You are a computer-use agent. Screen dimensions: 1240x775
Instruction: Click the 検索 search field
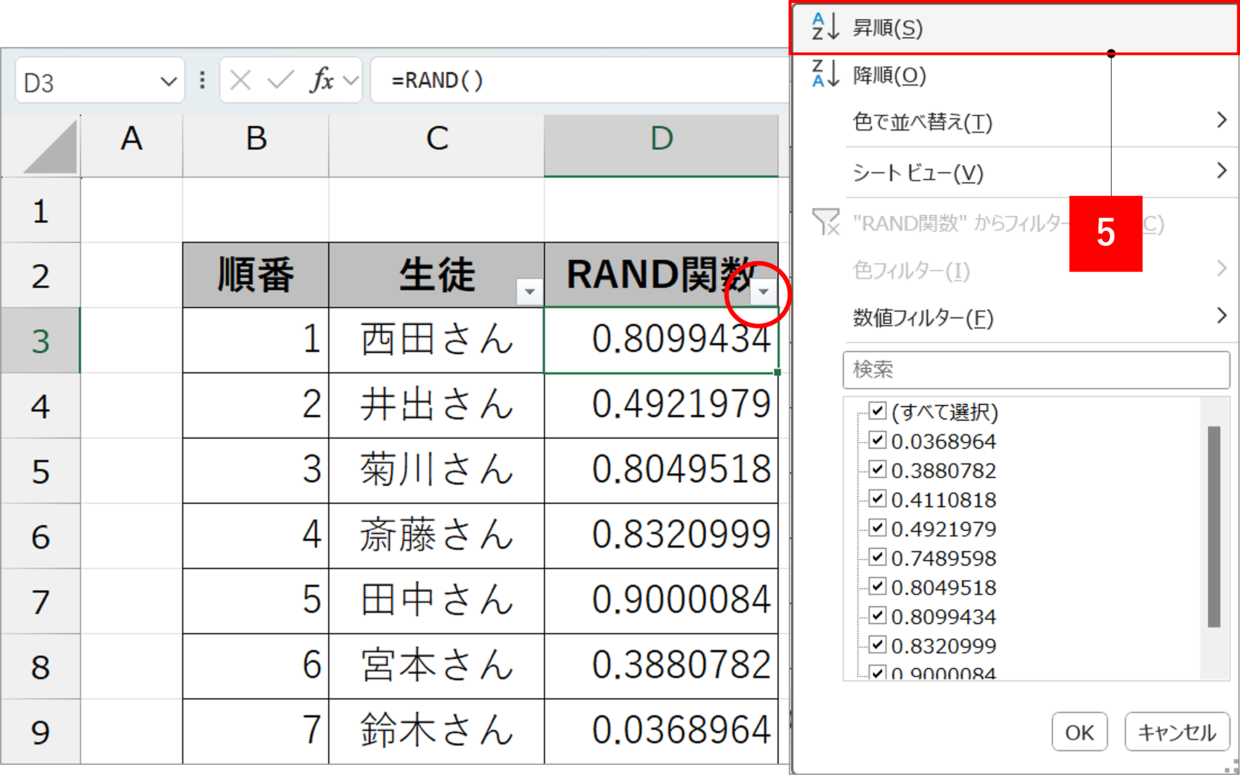point(1036,370)
